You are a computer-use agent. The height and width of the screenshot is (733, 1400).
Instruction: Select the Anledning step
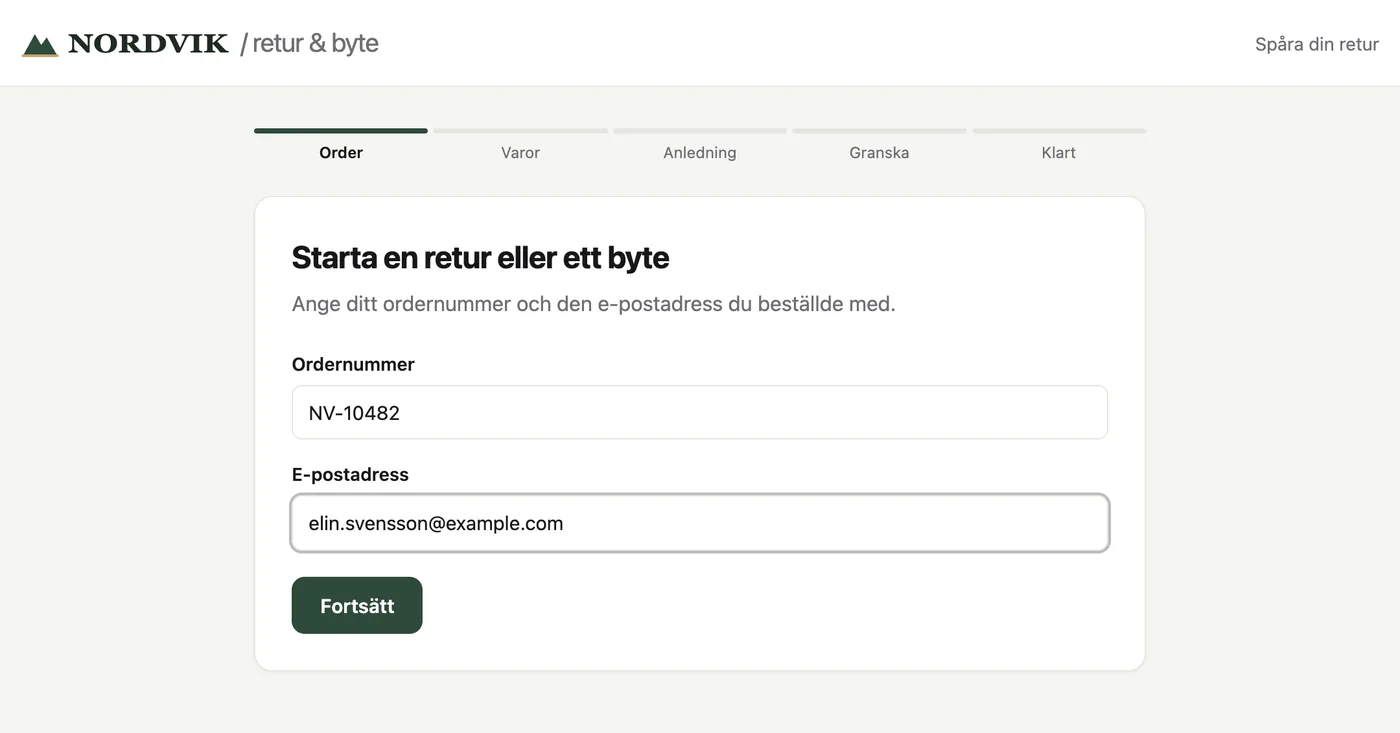(x=700, y=145)
